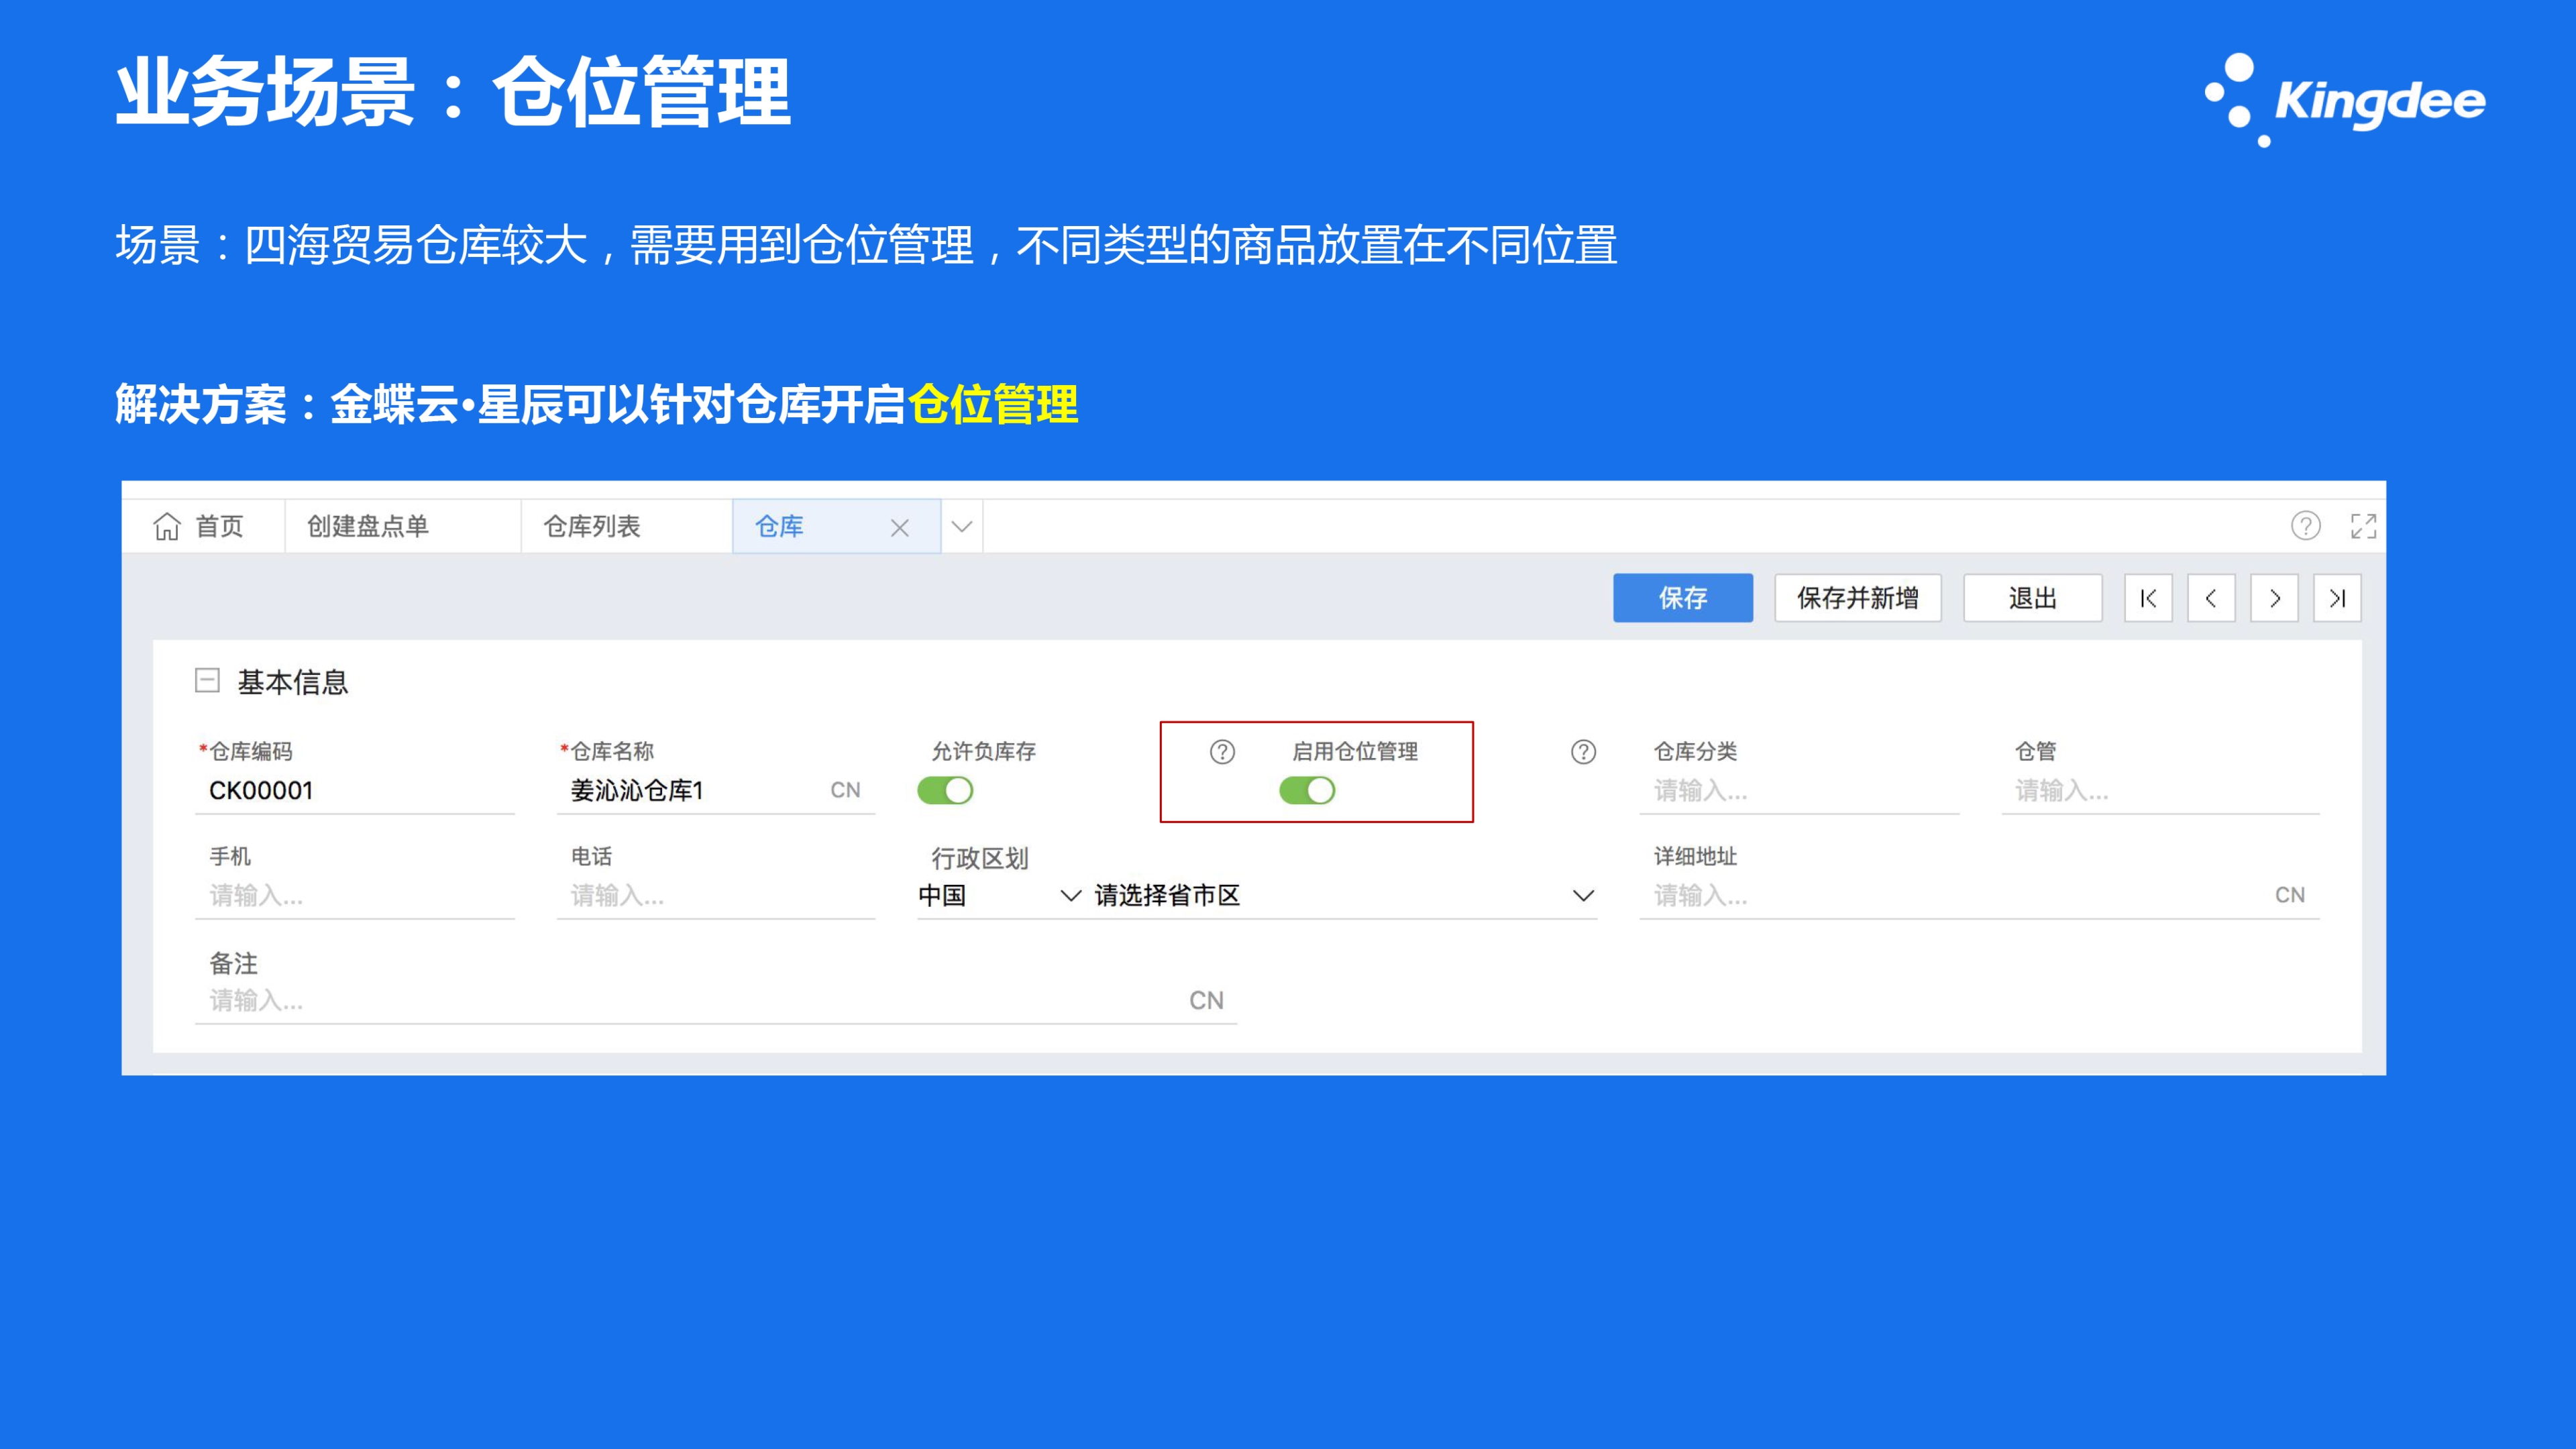The width and height of the screenshot is (2576, 1449).
Task: Click the blue 保存 button
Action: pos(1682,598)
